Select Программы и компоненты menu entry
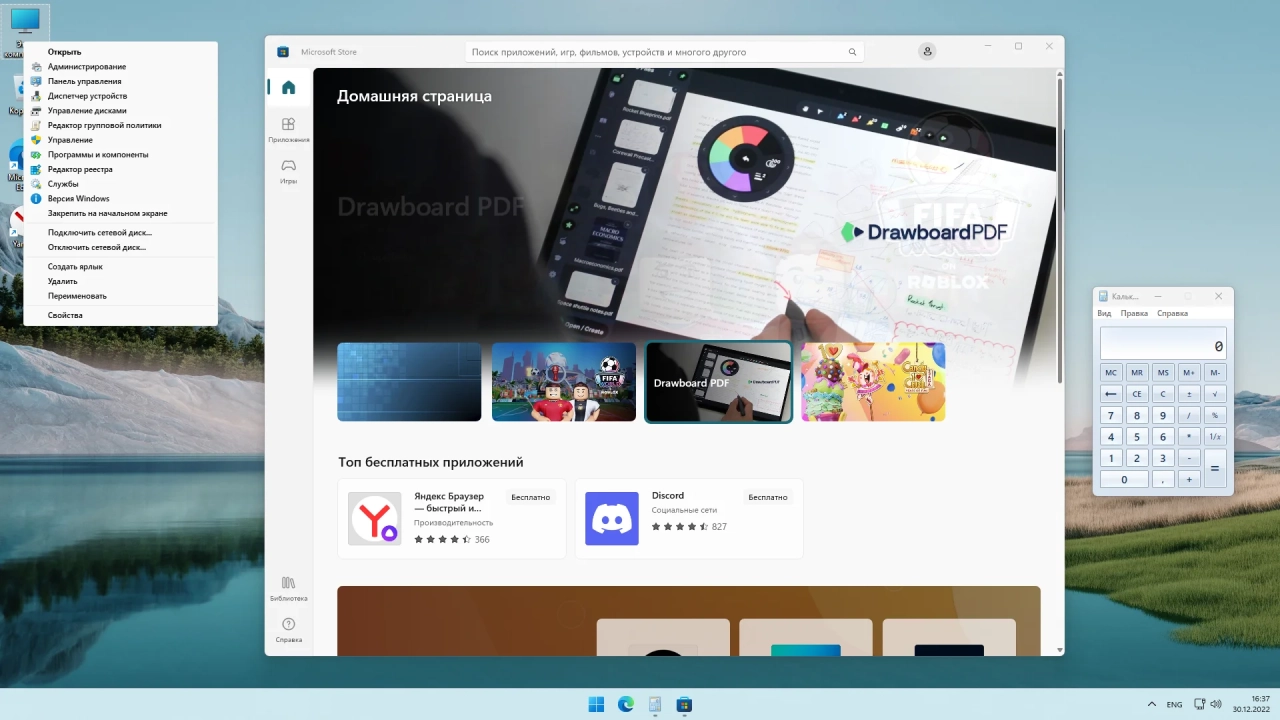The image size is (1280, 720). (x=120, y=155)
